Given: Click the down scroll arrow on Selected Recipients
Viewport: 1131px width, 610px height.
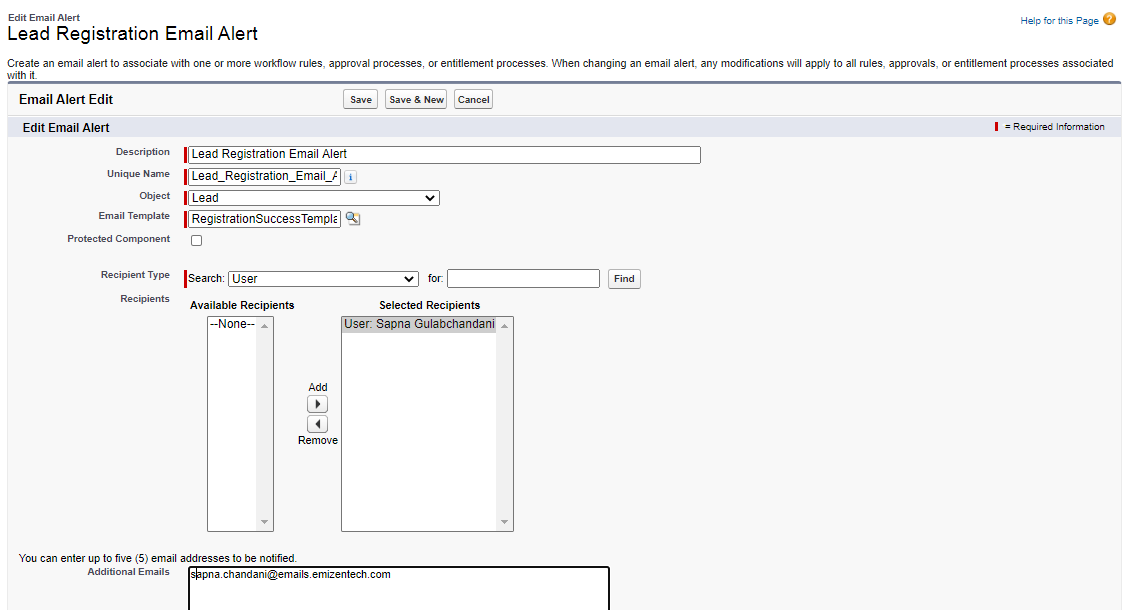Looking at the screenshot, I should coord(505,521).
